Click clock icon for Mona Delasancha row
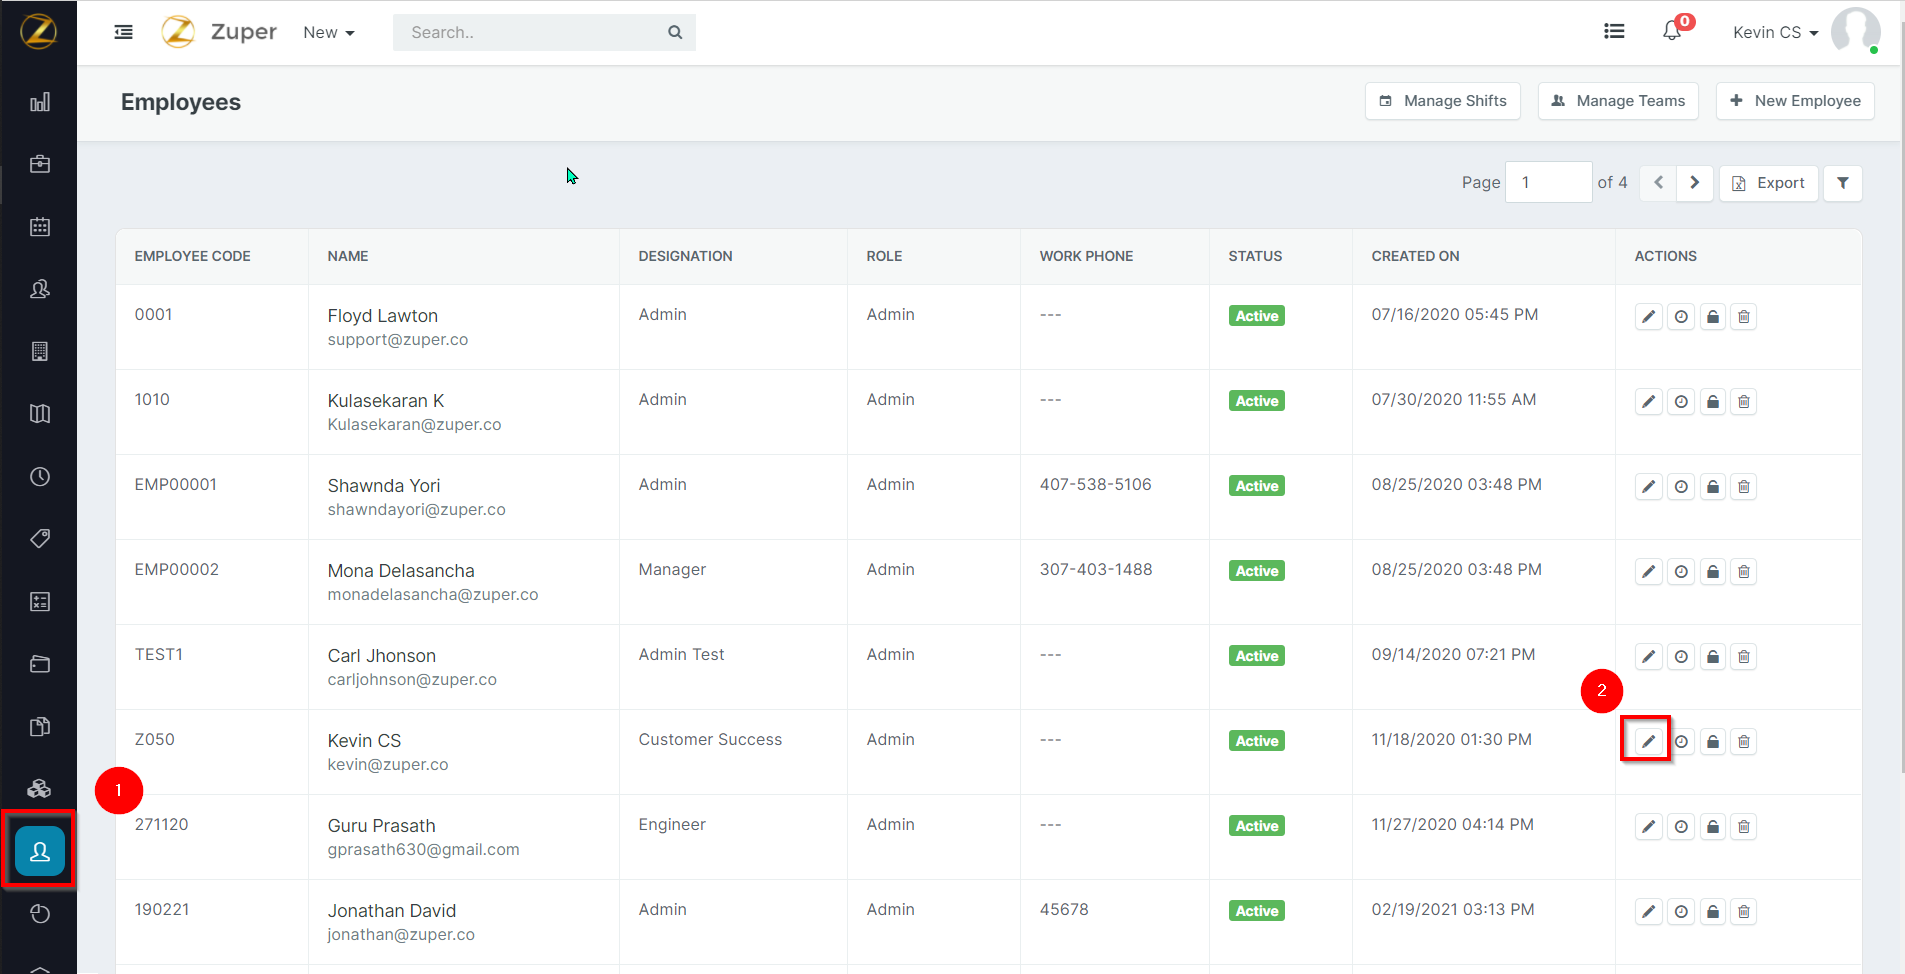 [x=1681, y=572]
